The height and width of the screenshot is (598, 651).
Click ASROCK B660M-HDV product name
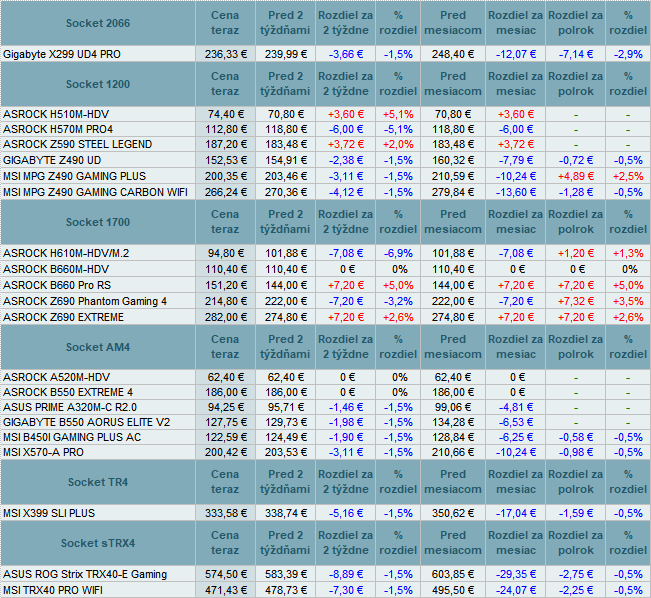(56, 270)
